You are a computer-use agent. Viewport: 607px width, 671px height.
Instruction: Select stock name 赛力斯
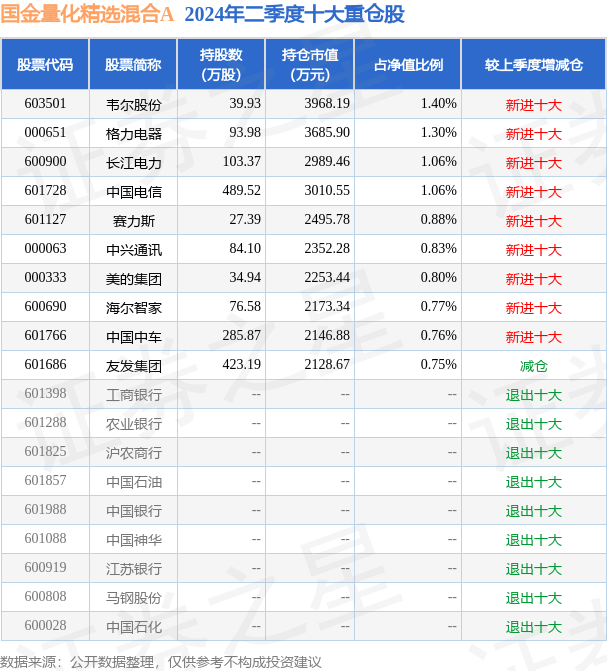tap(134, 221)
